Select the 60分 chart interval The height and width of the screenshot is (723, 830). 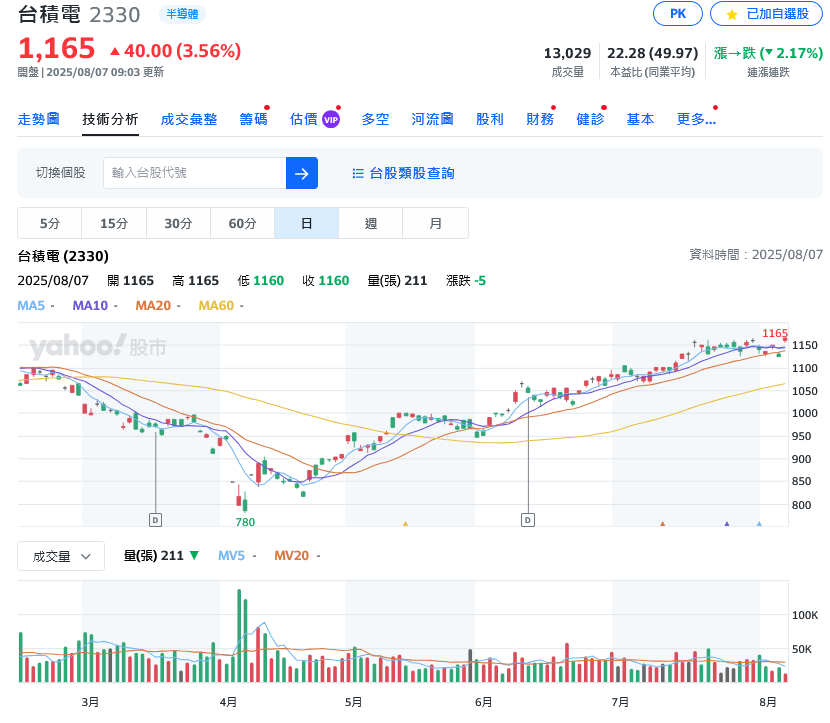point(242,223)
